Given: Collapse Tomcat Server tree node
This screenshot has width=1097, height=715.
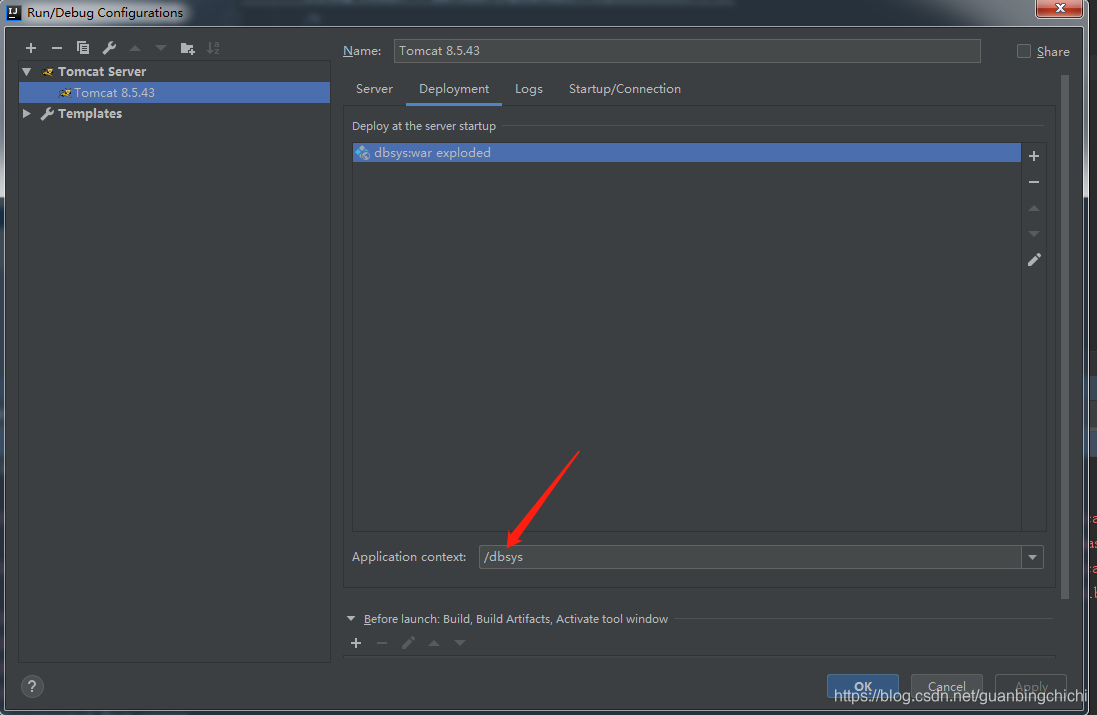Looking at the screenshot, I should tap(27, 71).
